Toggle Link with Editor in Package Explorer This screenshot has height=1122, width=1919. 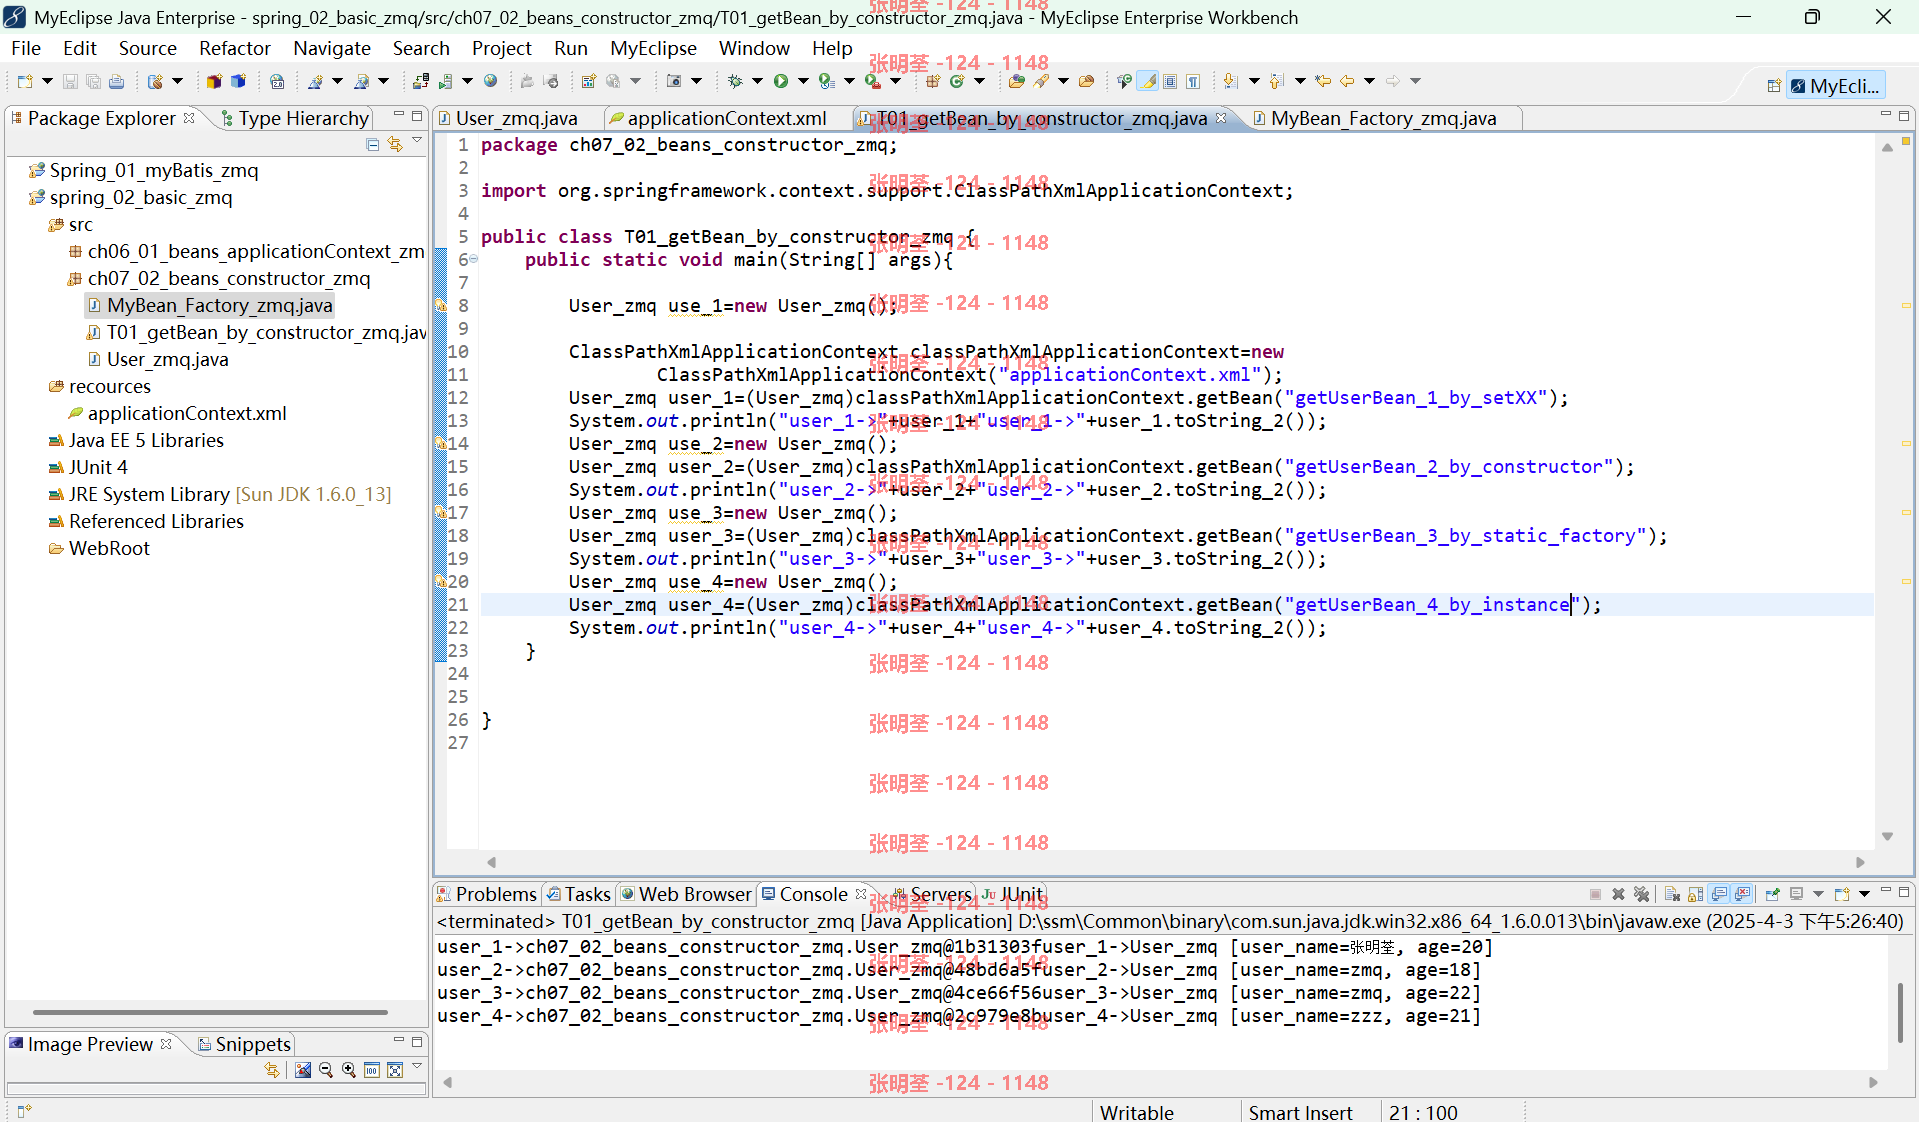point(395,144)
